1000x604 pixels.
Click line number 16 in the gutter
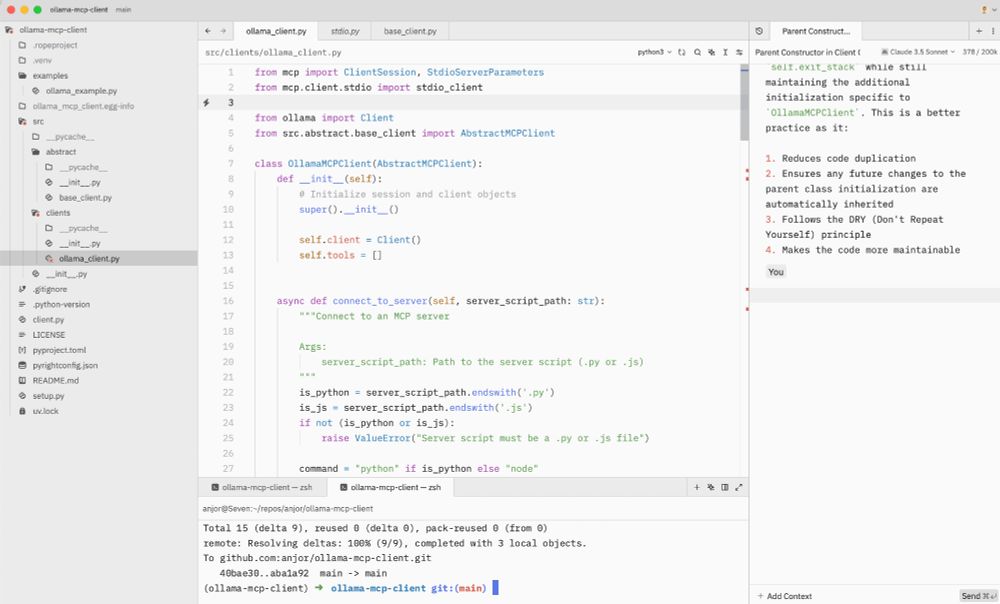tap(228, 301)
